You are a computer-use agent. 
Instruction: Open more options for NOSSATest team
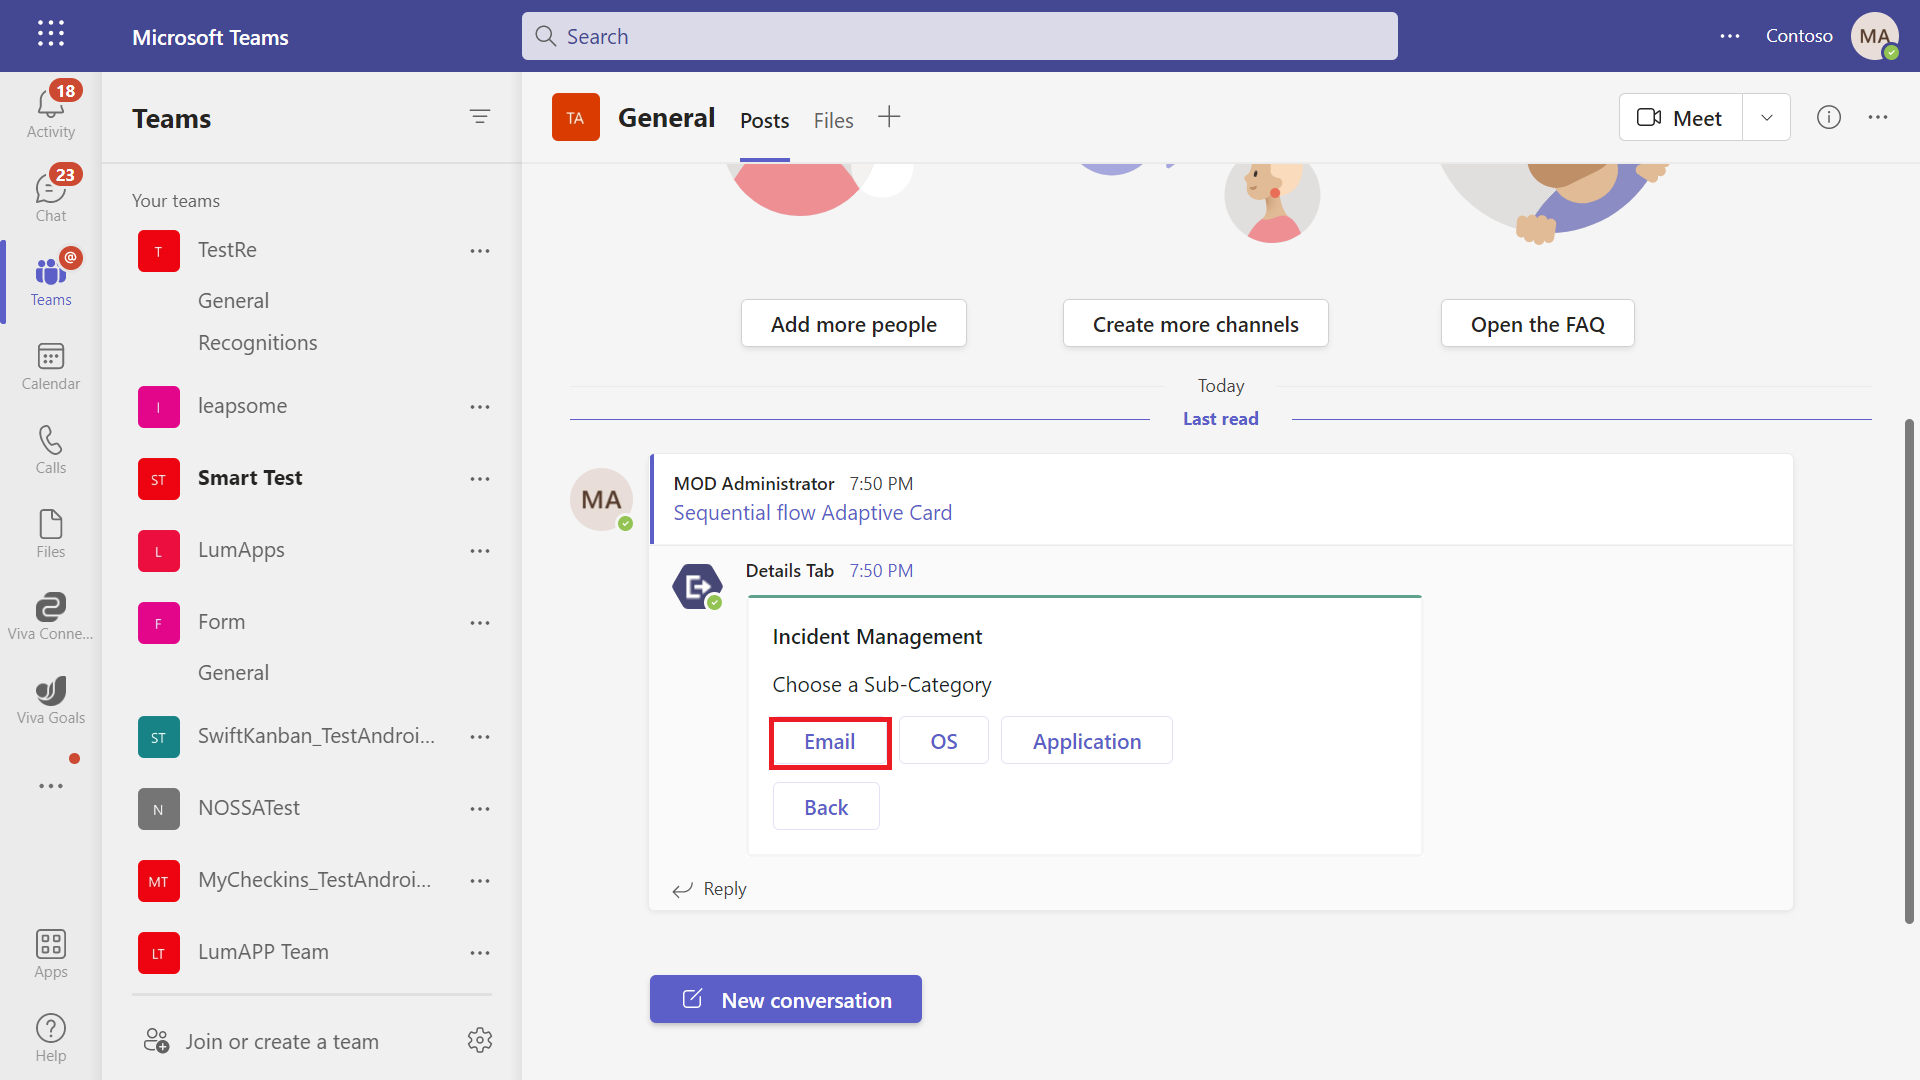[480, 809]
